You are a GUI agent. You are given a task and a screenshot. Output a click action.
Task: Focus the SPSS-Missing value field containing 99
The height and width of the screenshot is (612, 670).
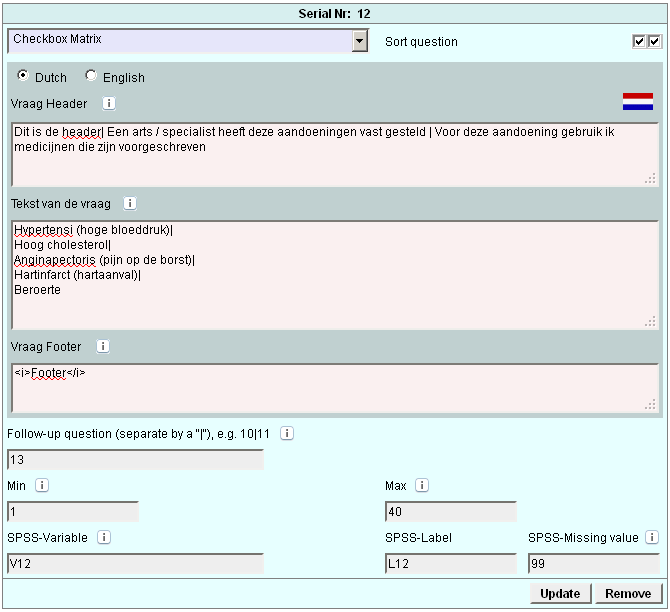(594, 564)
